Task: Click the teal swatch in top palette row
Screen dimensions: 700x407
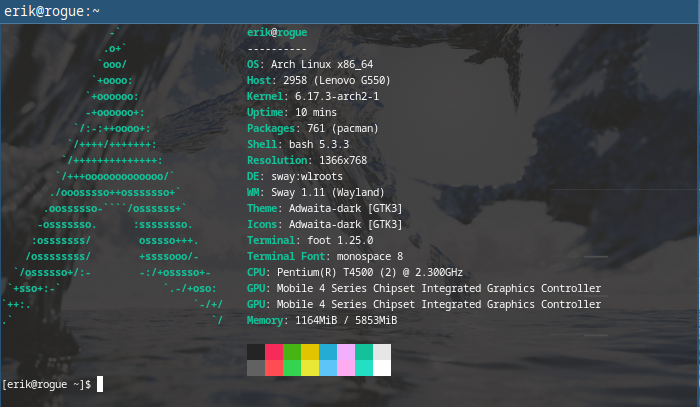Action: pyautogui.click(x=364, y=352)
